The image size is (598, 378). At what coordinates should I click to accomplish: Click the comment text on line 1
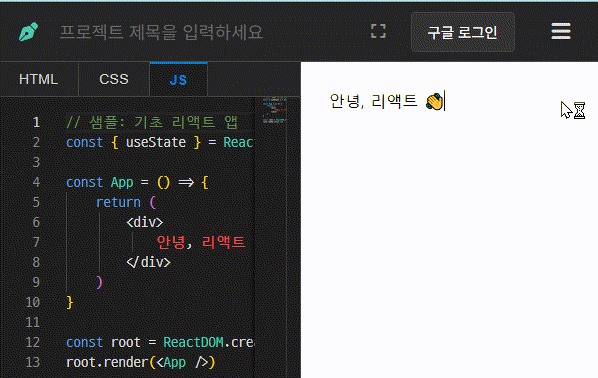[x=152, y=122]
